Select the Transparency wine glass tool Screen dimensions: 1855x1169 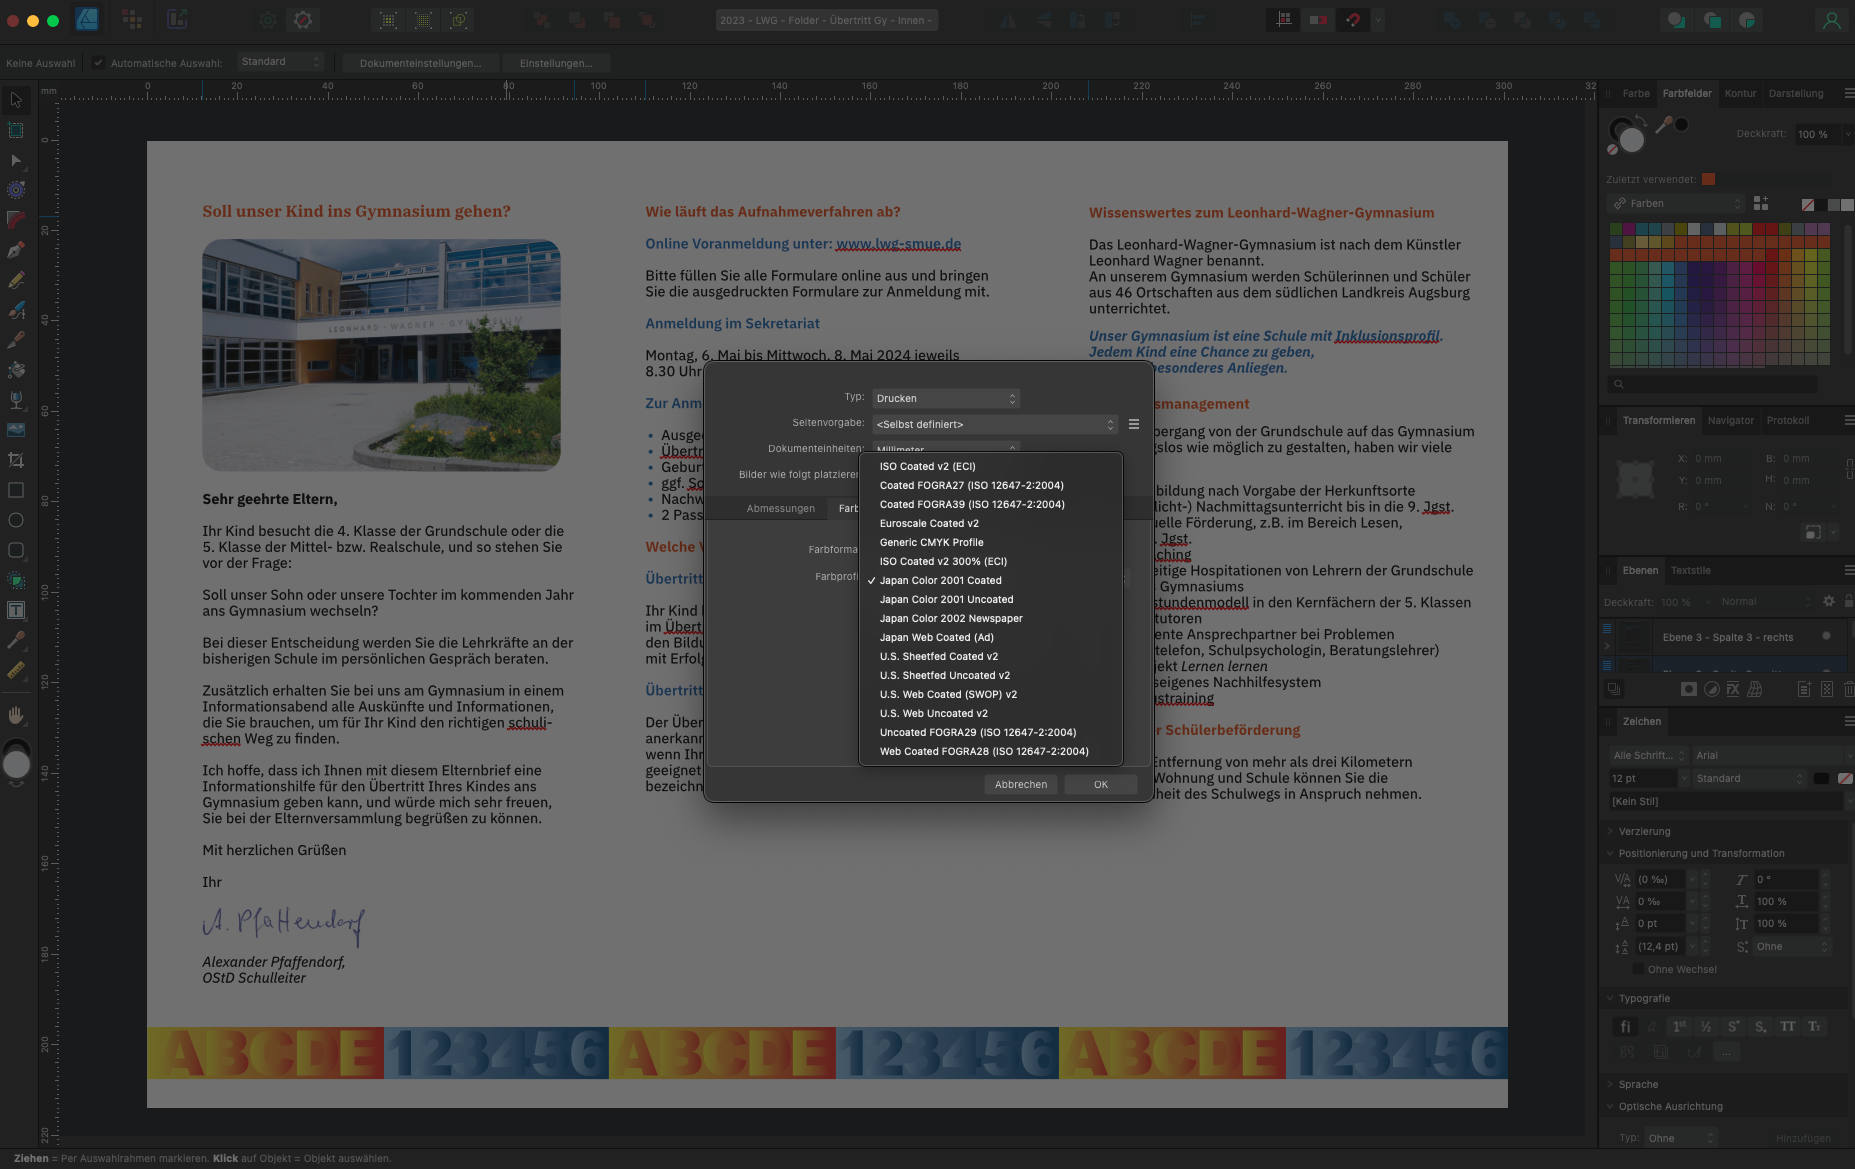pyautogui.click(x=16, y=400)
